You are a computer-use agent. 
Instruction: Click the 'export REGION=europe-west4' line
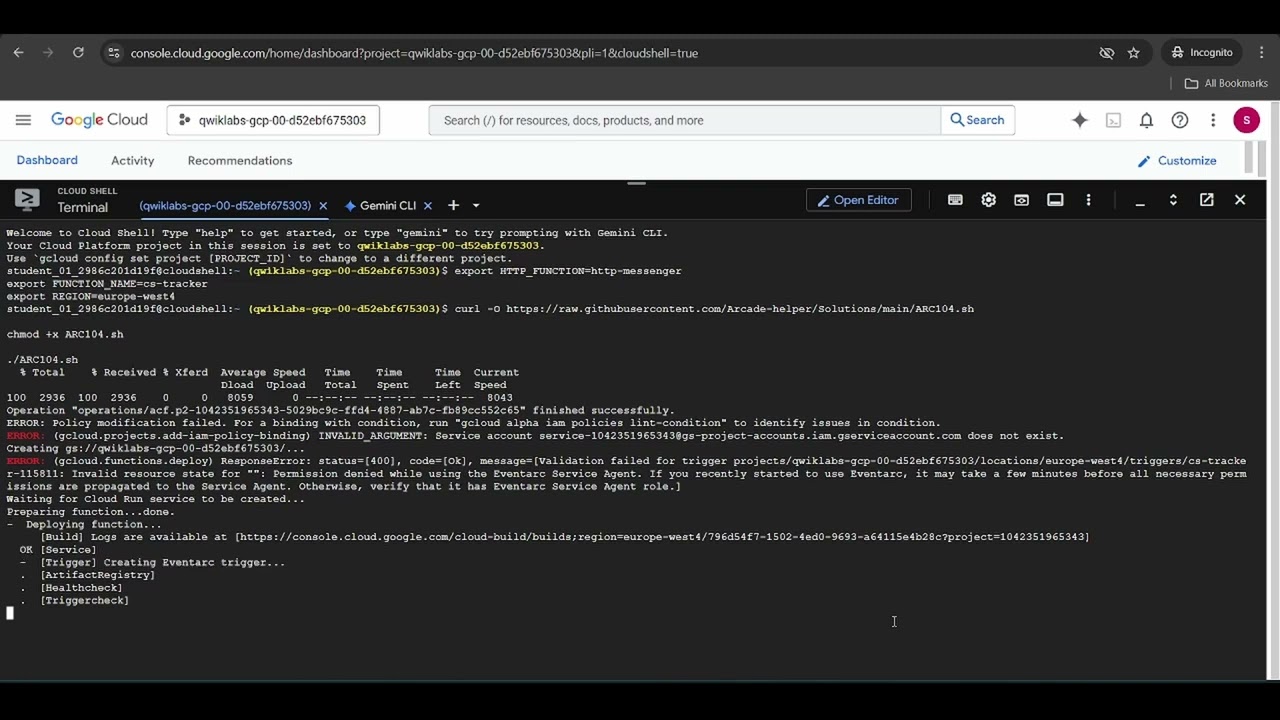click(91, 296)
